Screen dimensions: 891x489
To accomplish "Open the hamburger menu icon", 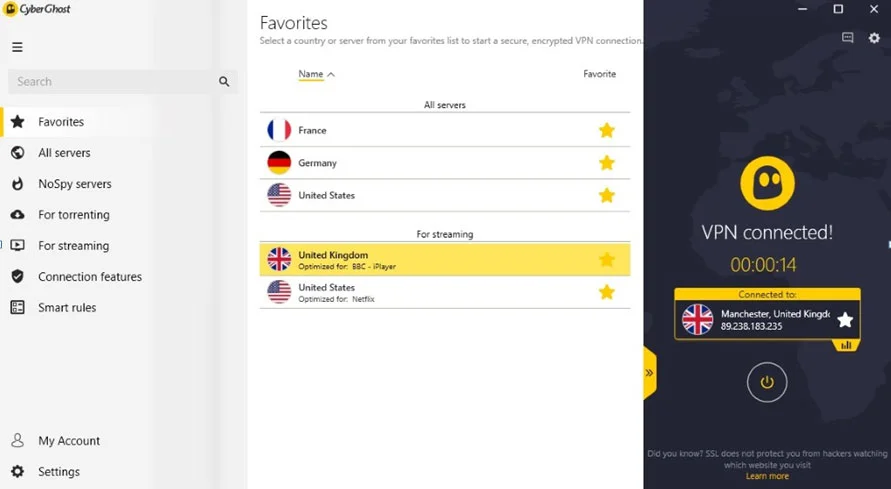I will click(x=18, y=47).
